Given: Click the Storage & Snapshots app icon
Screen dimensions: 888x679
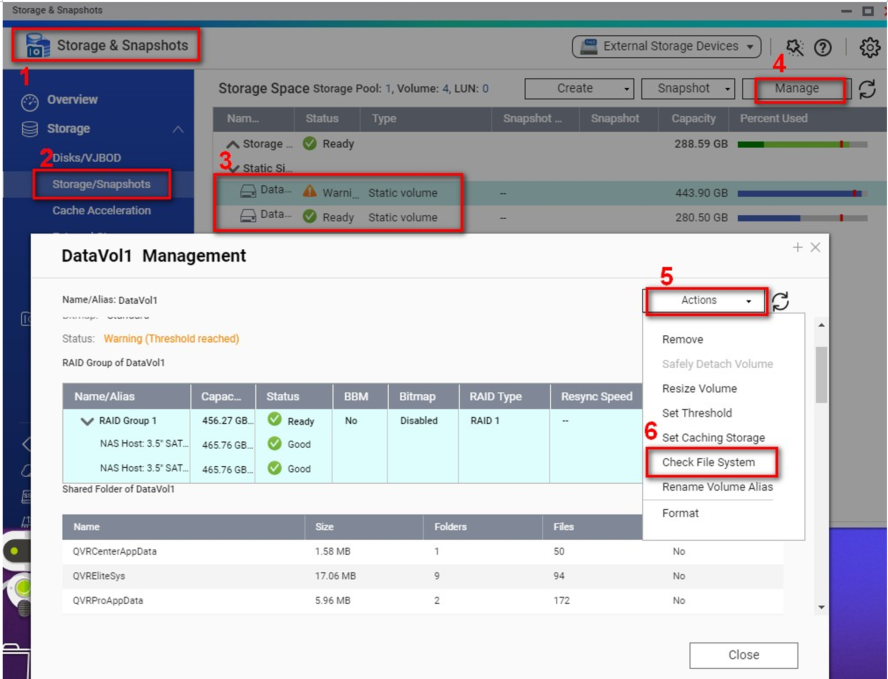Looking at the screenshot, I should [x=38, y=45].
